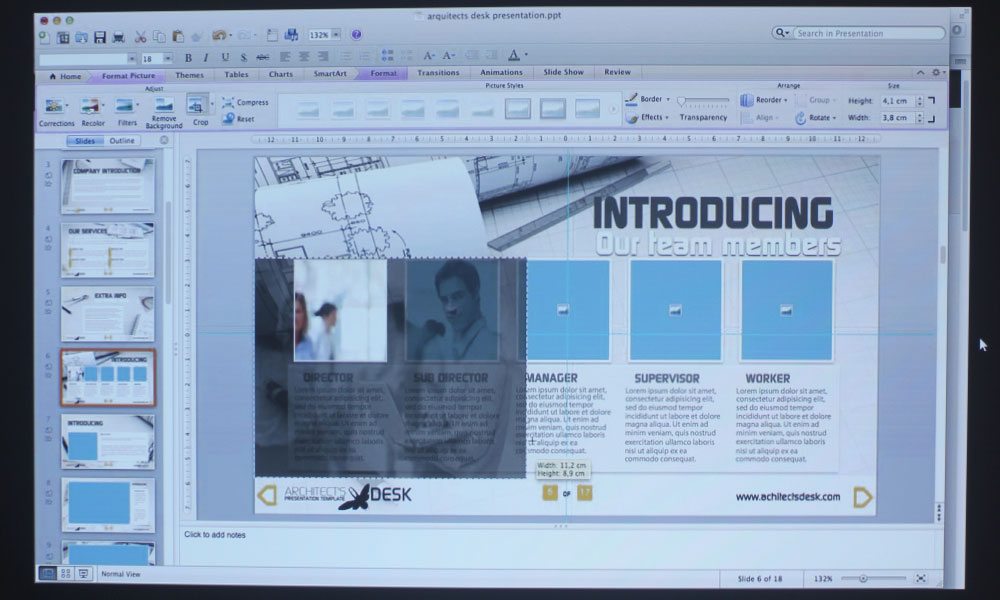Apply underline with the U icon
Viewport: 1000px width, 600px height.
[x=225, y=57]
